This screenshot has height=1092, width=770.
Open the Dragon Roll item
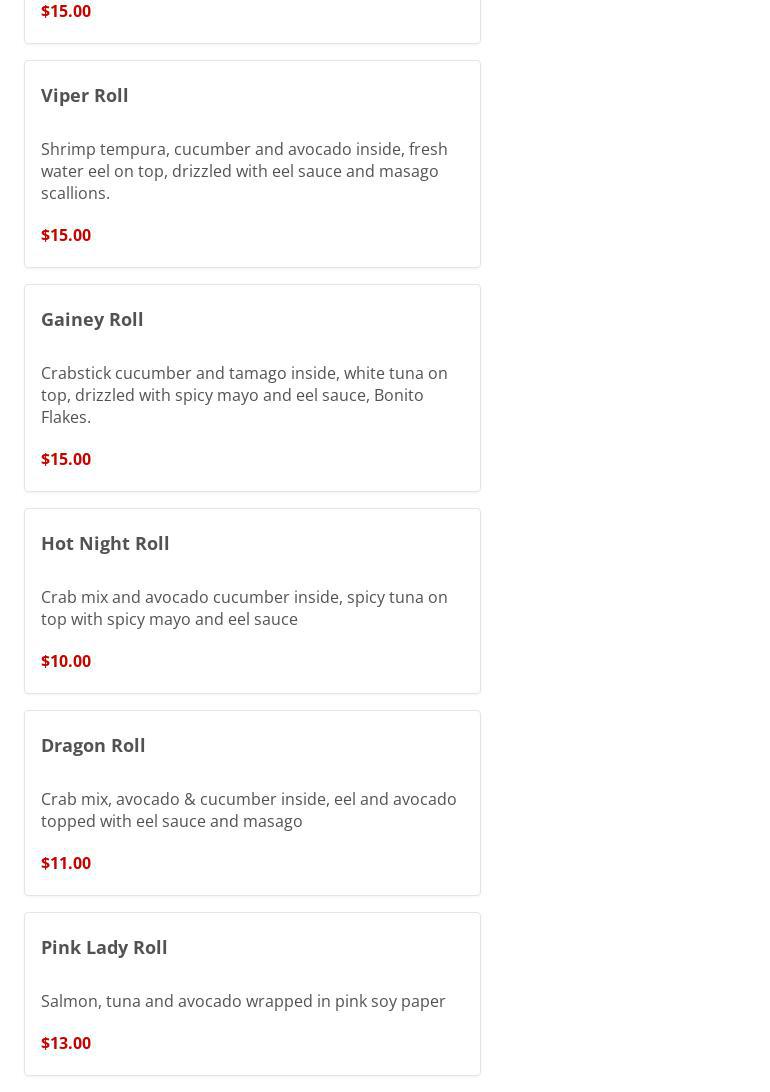[93, 745]
